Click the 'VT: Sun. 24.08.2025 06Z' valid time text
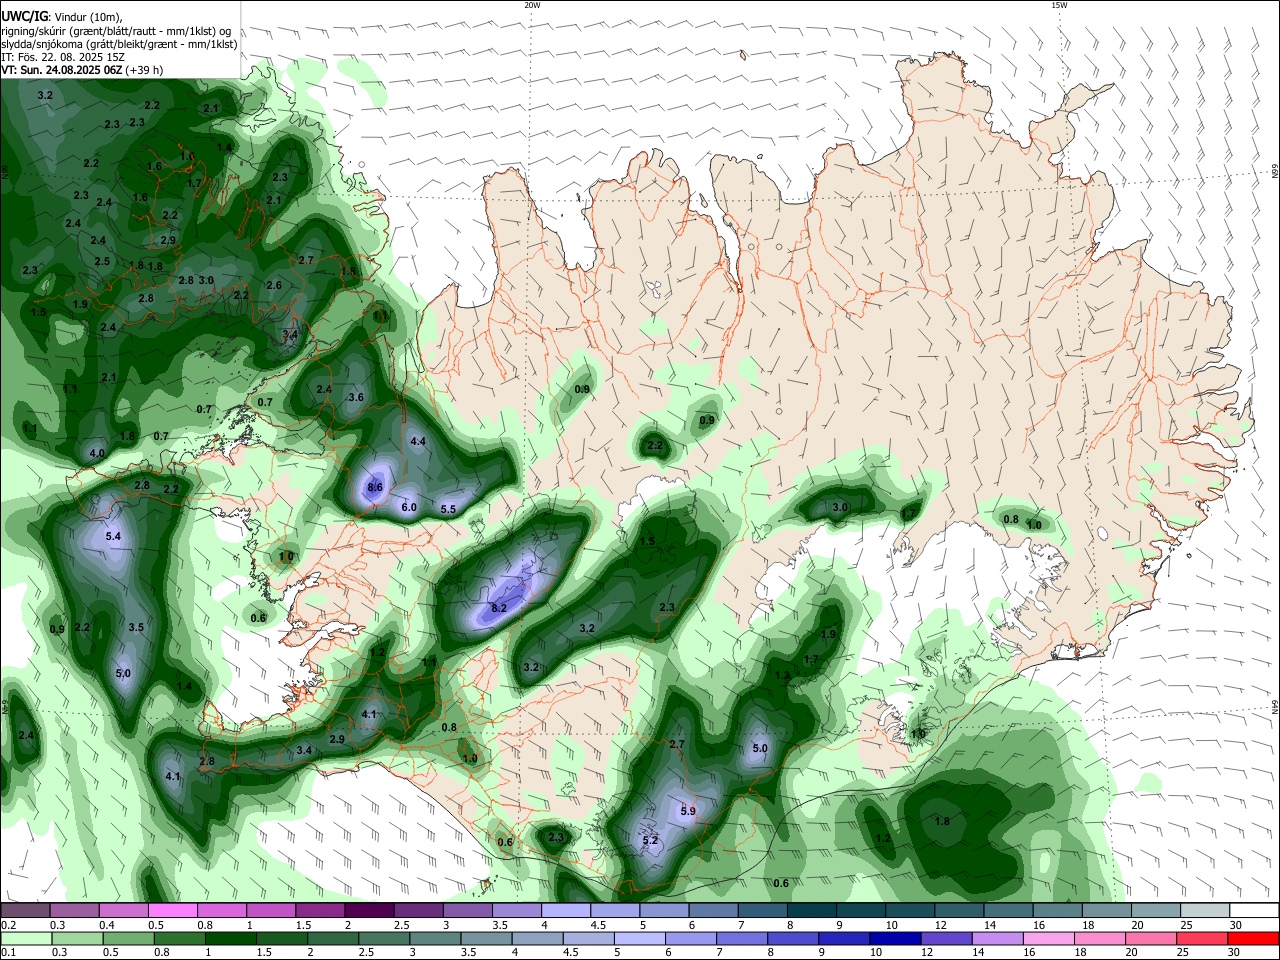 coord(63,70)
